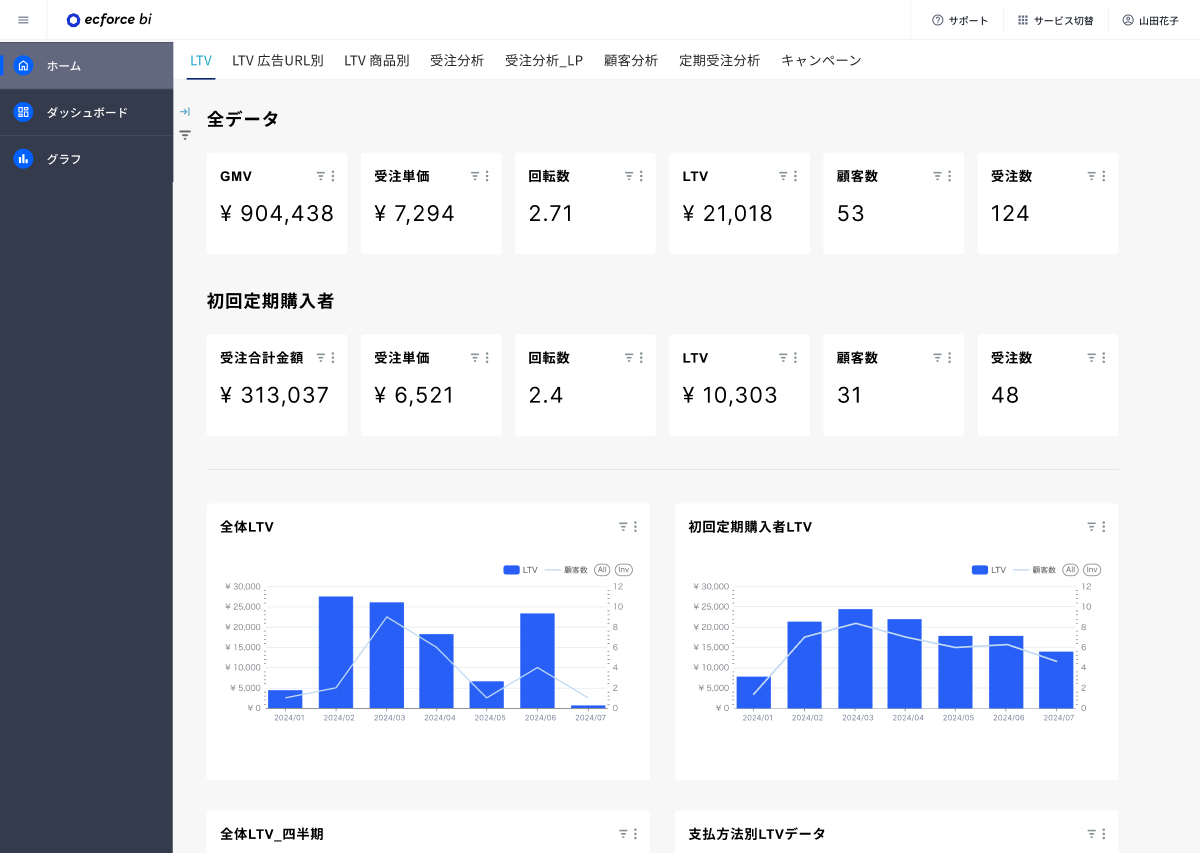Click the filter icon on GMV card
Image resolution: width=1200 pixels, height=853 pixels.
pyautogui.click(x=321, y=176)
